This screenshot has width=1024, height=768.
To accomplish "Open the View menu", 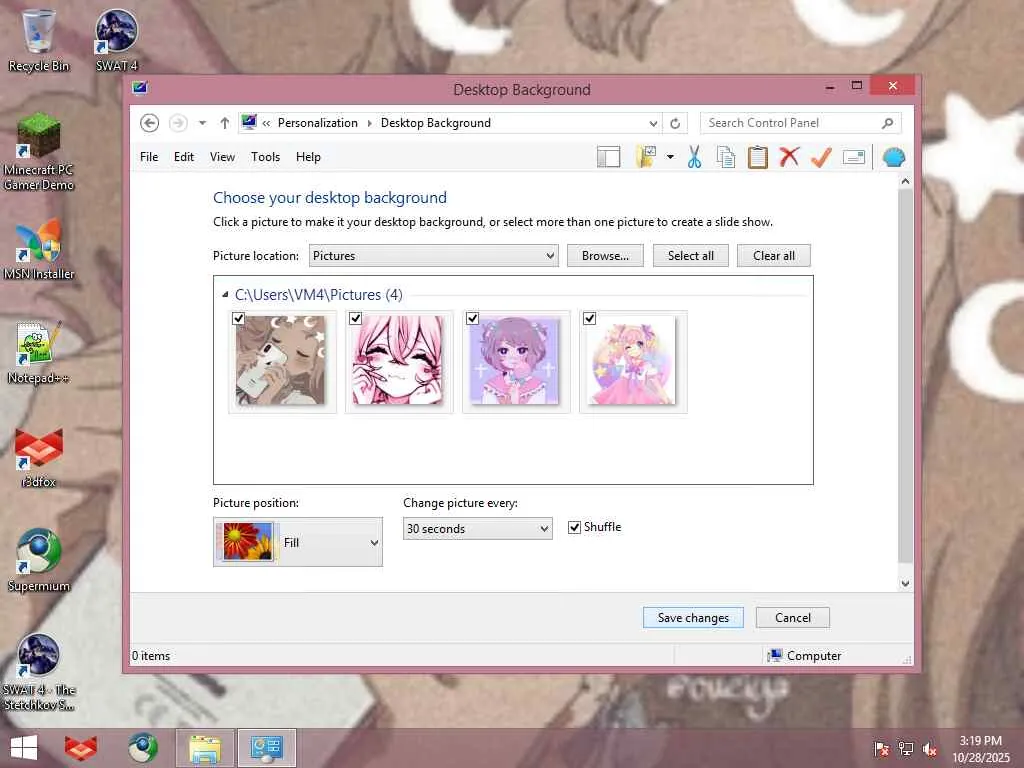I will coord(222,157).
